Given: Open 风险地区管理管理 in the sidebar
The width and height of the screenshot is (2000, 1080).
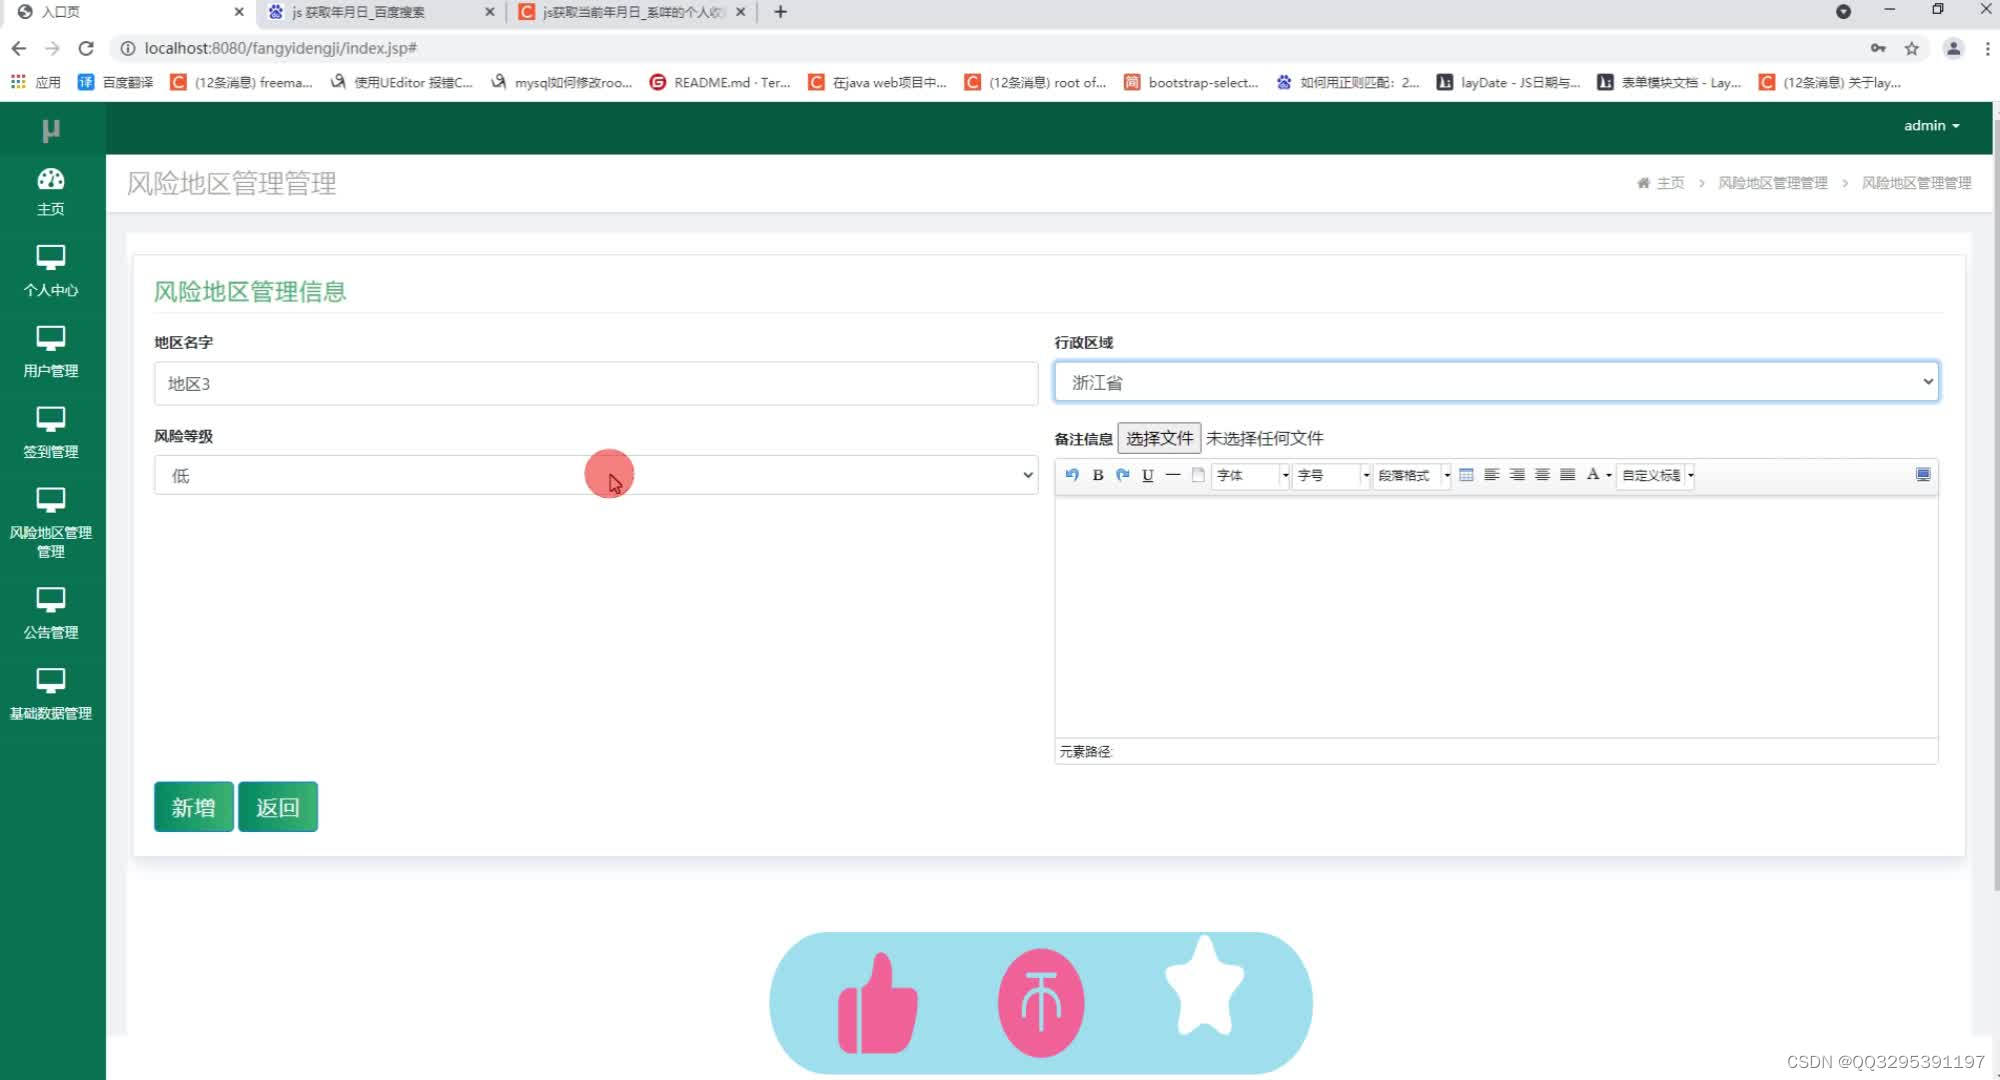Looking at the screenshot, I should click(51, 523).
